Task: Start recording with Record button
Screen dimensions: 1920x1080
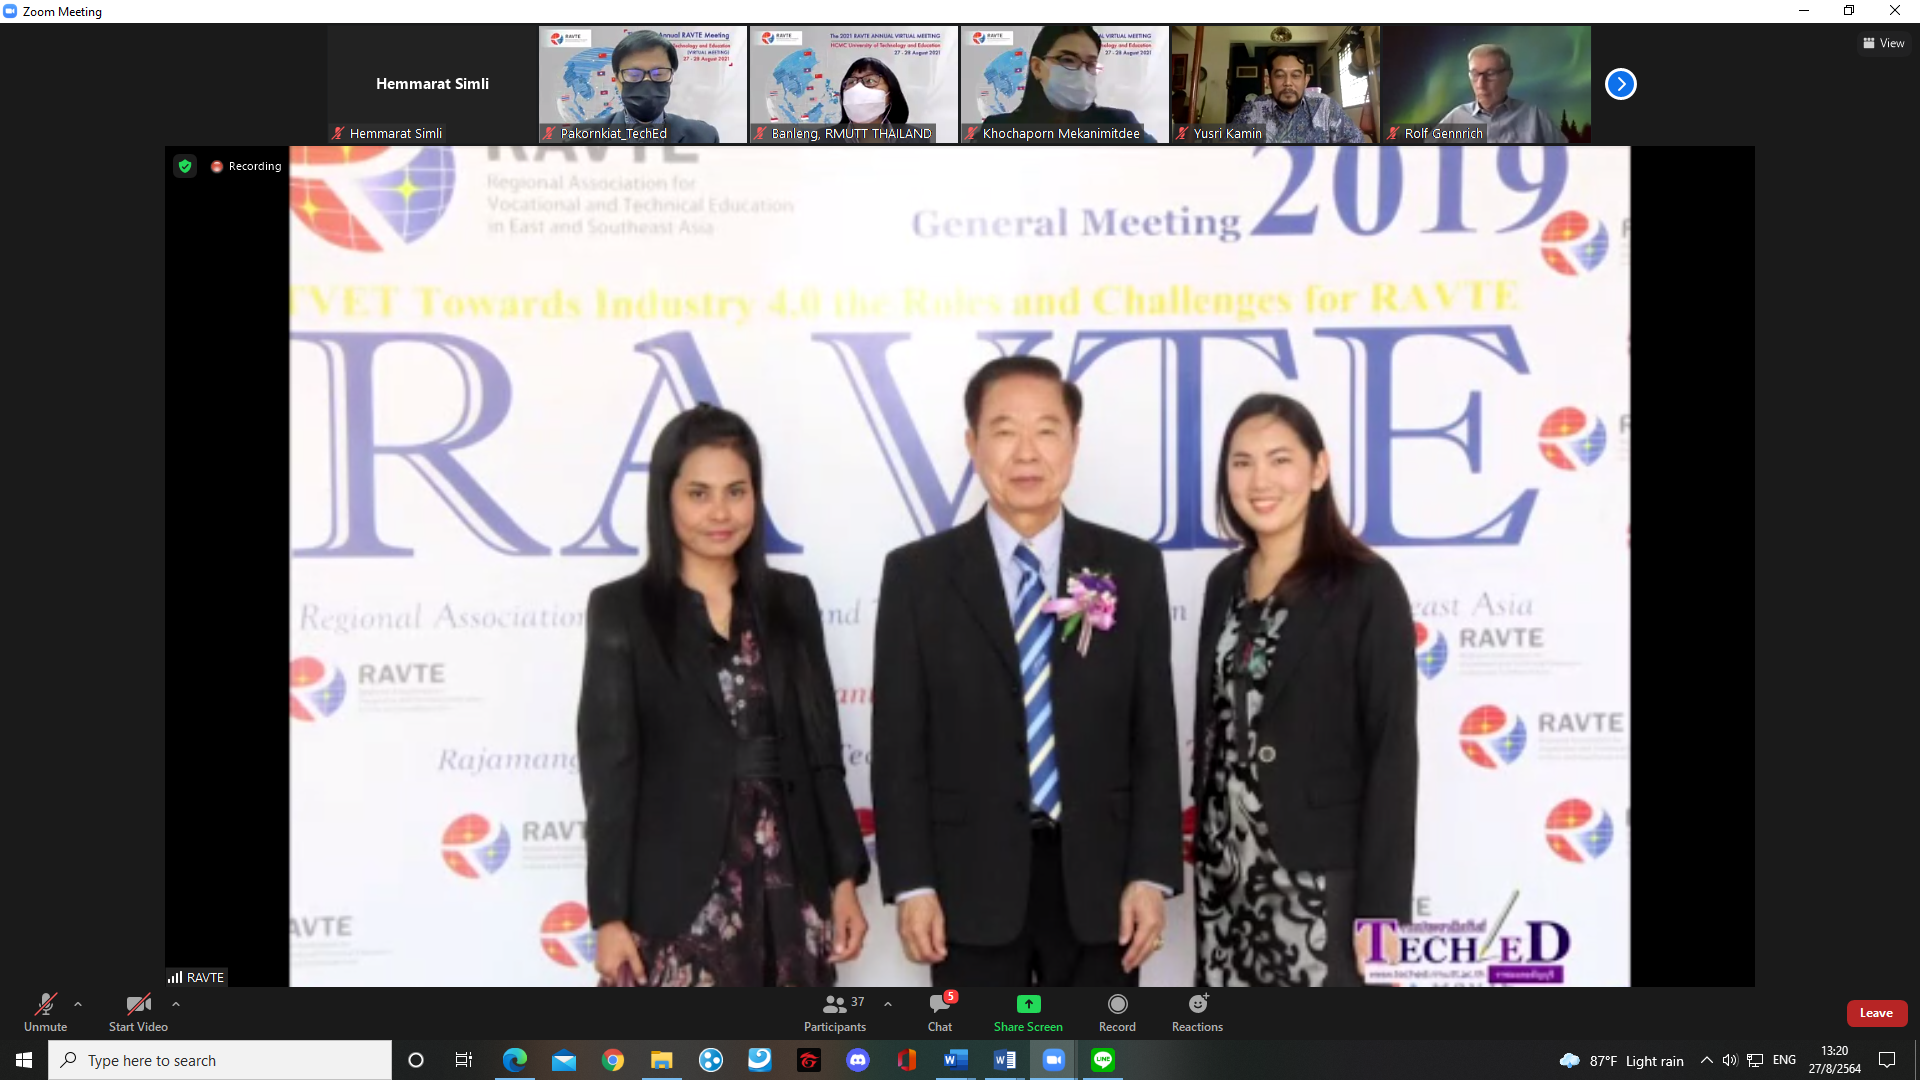Action: (1117, 1012)
